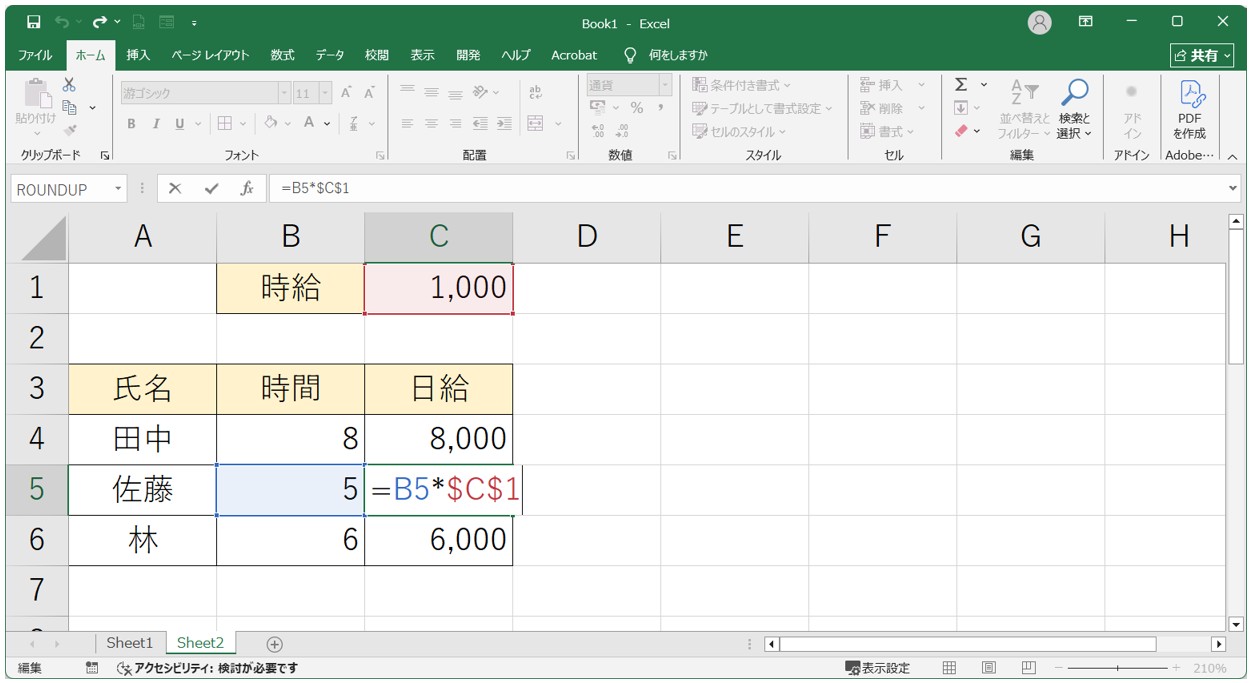Image resolution: width=1251 pixels, height=683 pixels.
Task: Click the Increase Decimal icon
Action: (598, 131)
